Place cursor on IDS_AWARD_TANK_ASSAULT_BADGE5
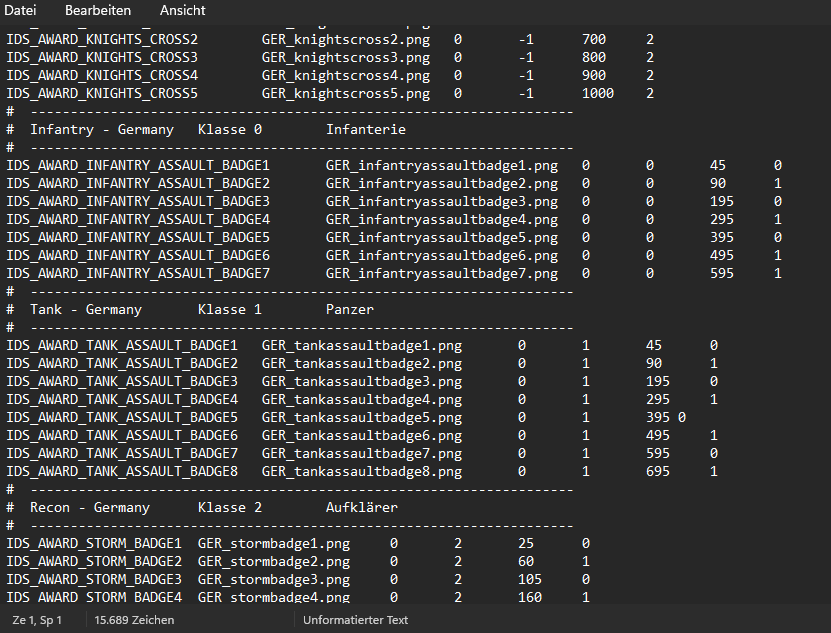This screenshot has width=831, height=633. pyautogui.click(x=122, y=418)
